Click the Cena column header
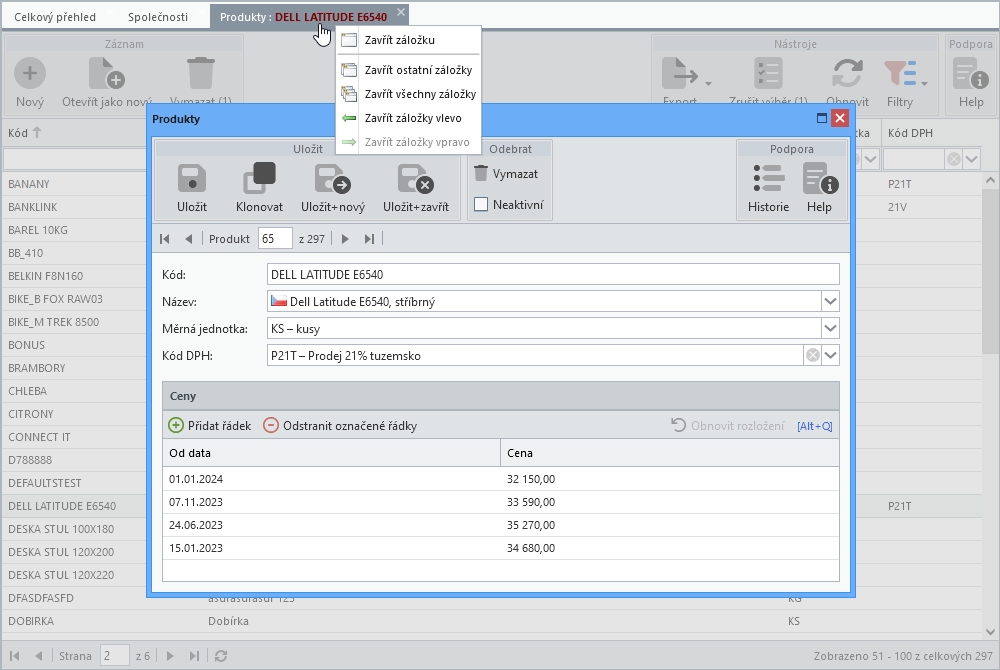Image resolution: width=1000 pixels, height=670 pixels. coord(670,453)
